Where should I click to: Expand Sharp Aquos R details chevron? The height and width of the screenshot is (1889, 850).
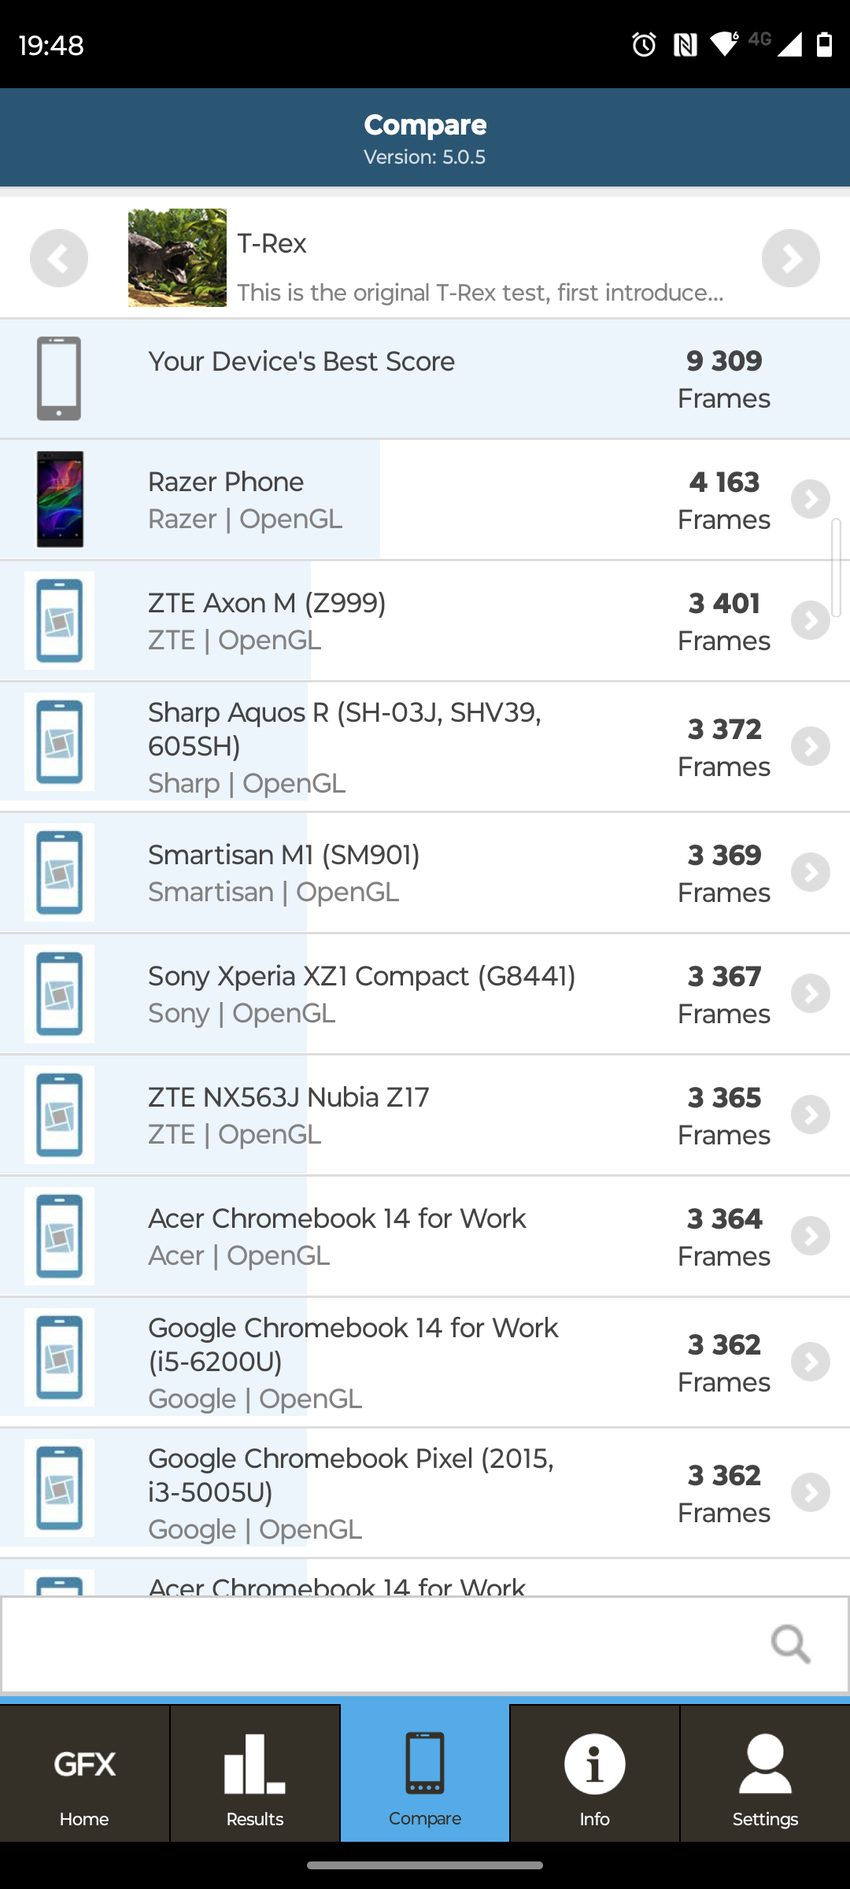[x=810, y=747]
